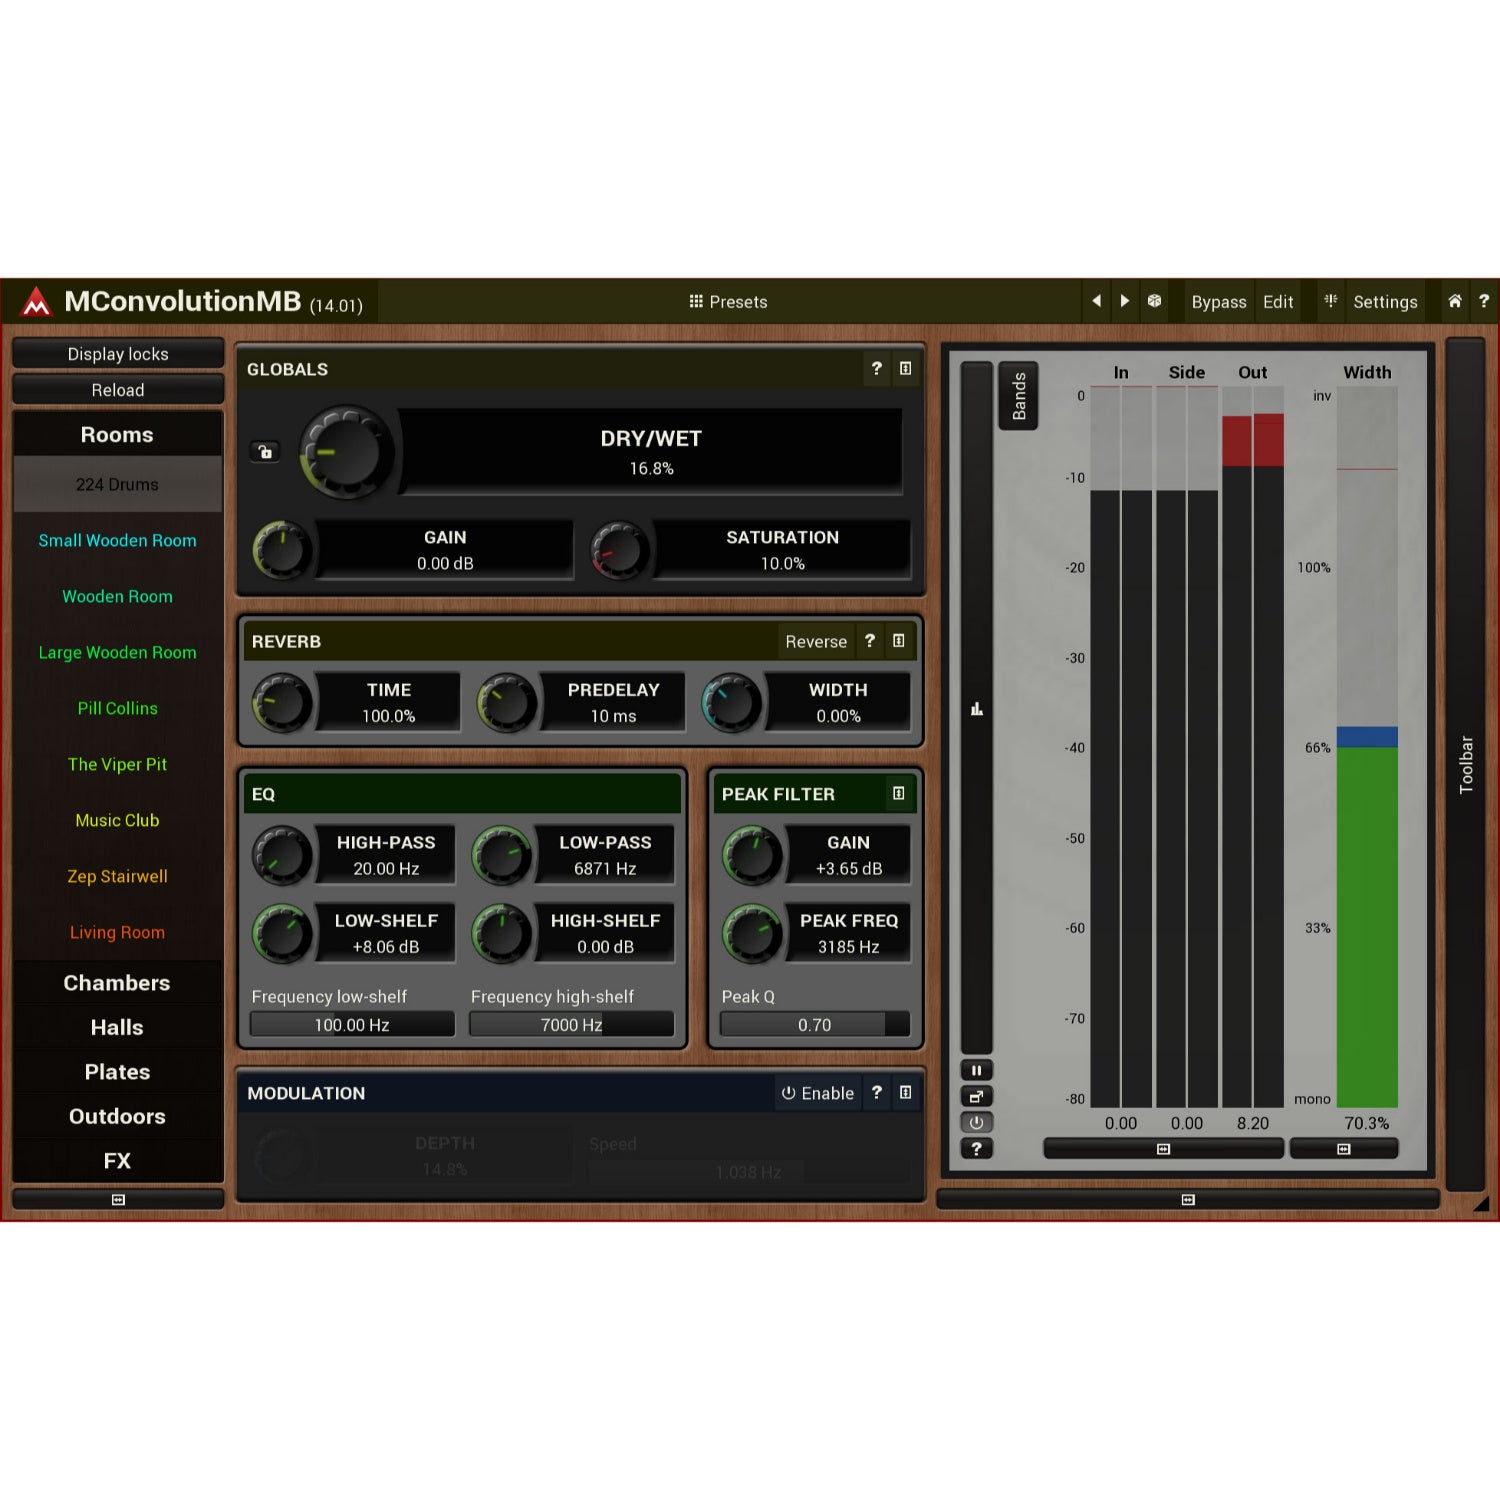Image resolution: width=1500 pixels, height=1500 pixels.
Task: Open the vertical Toolbar strip
Action: 1466,765
